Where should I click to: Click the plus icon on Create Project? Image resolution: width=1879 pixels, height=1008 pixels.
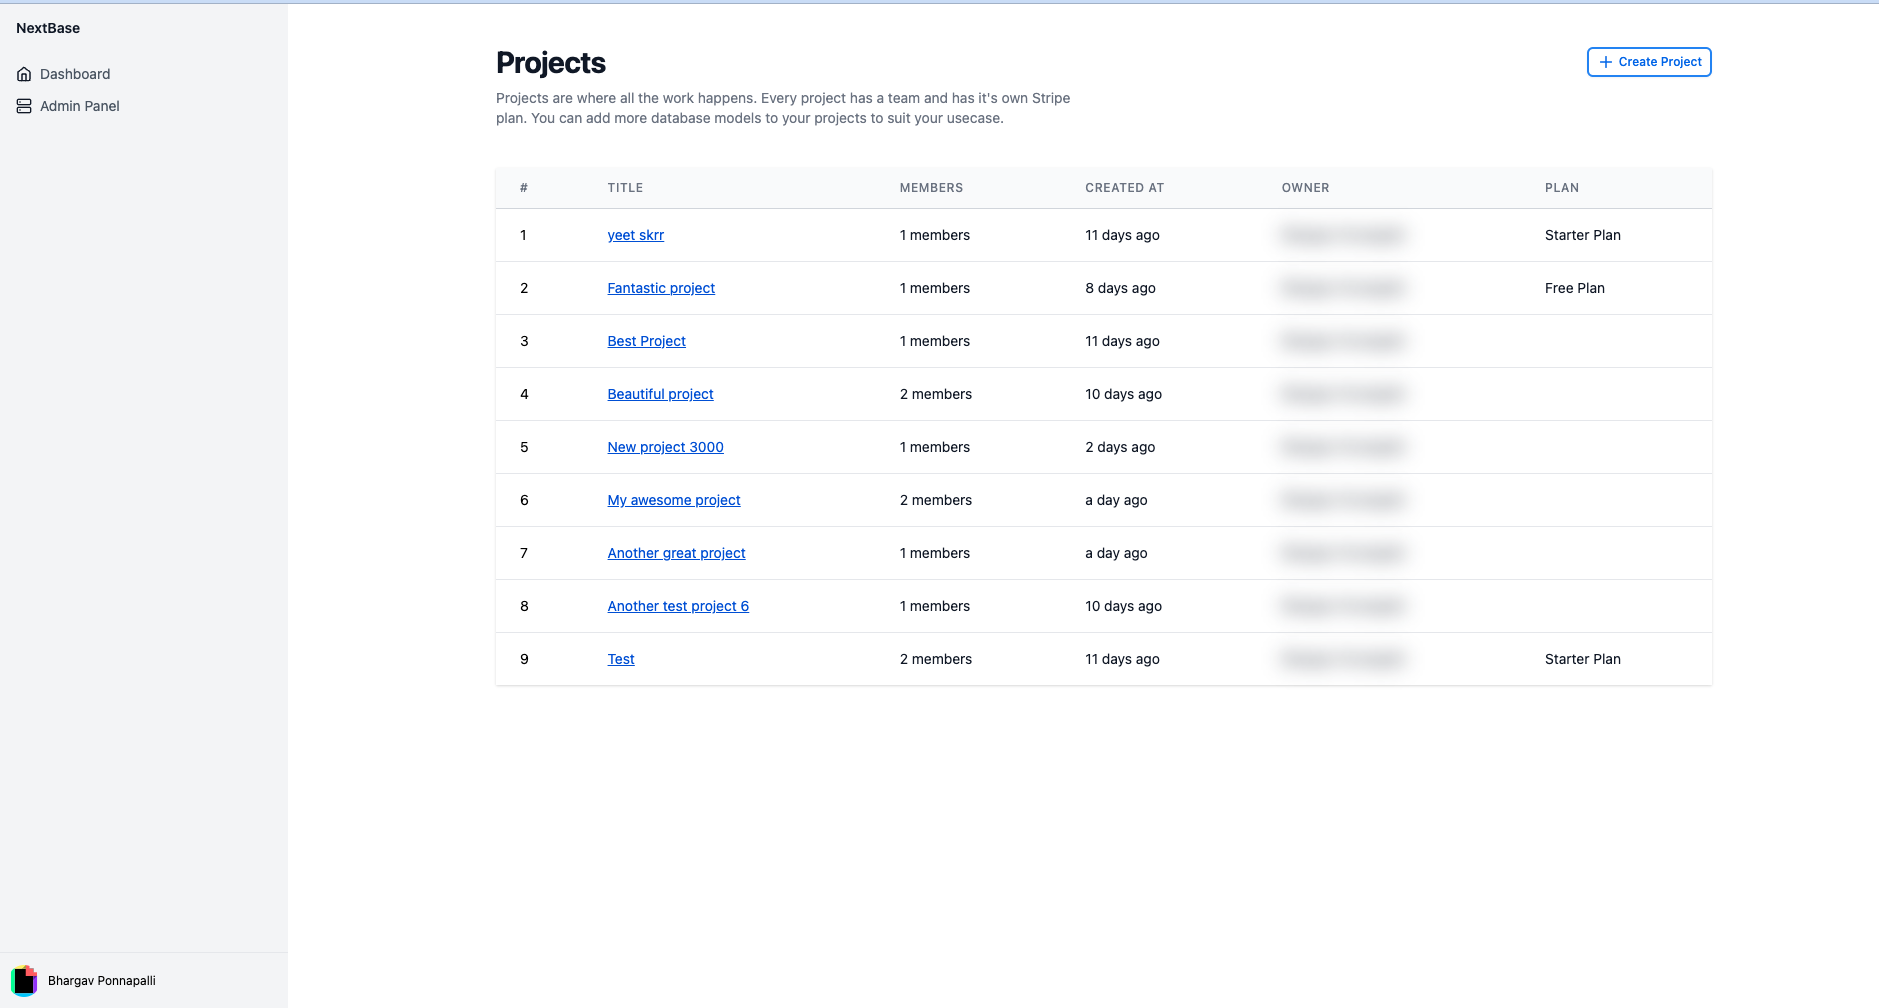point(1605,62)
